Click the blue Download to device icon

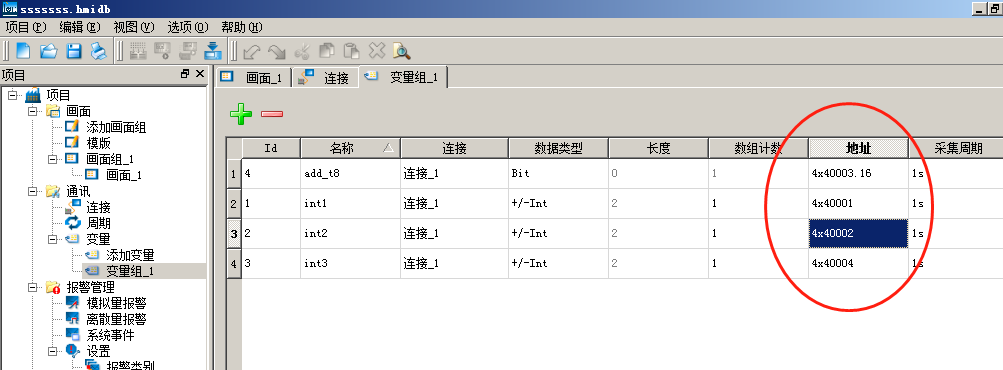212,51
